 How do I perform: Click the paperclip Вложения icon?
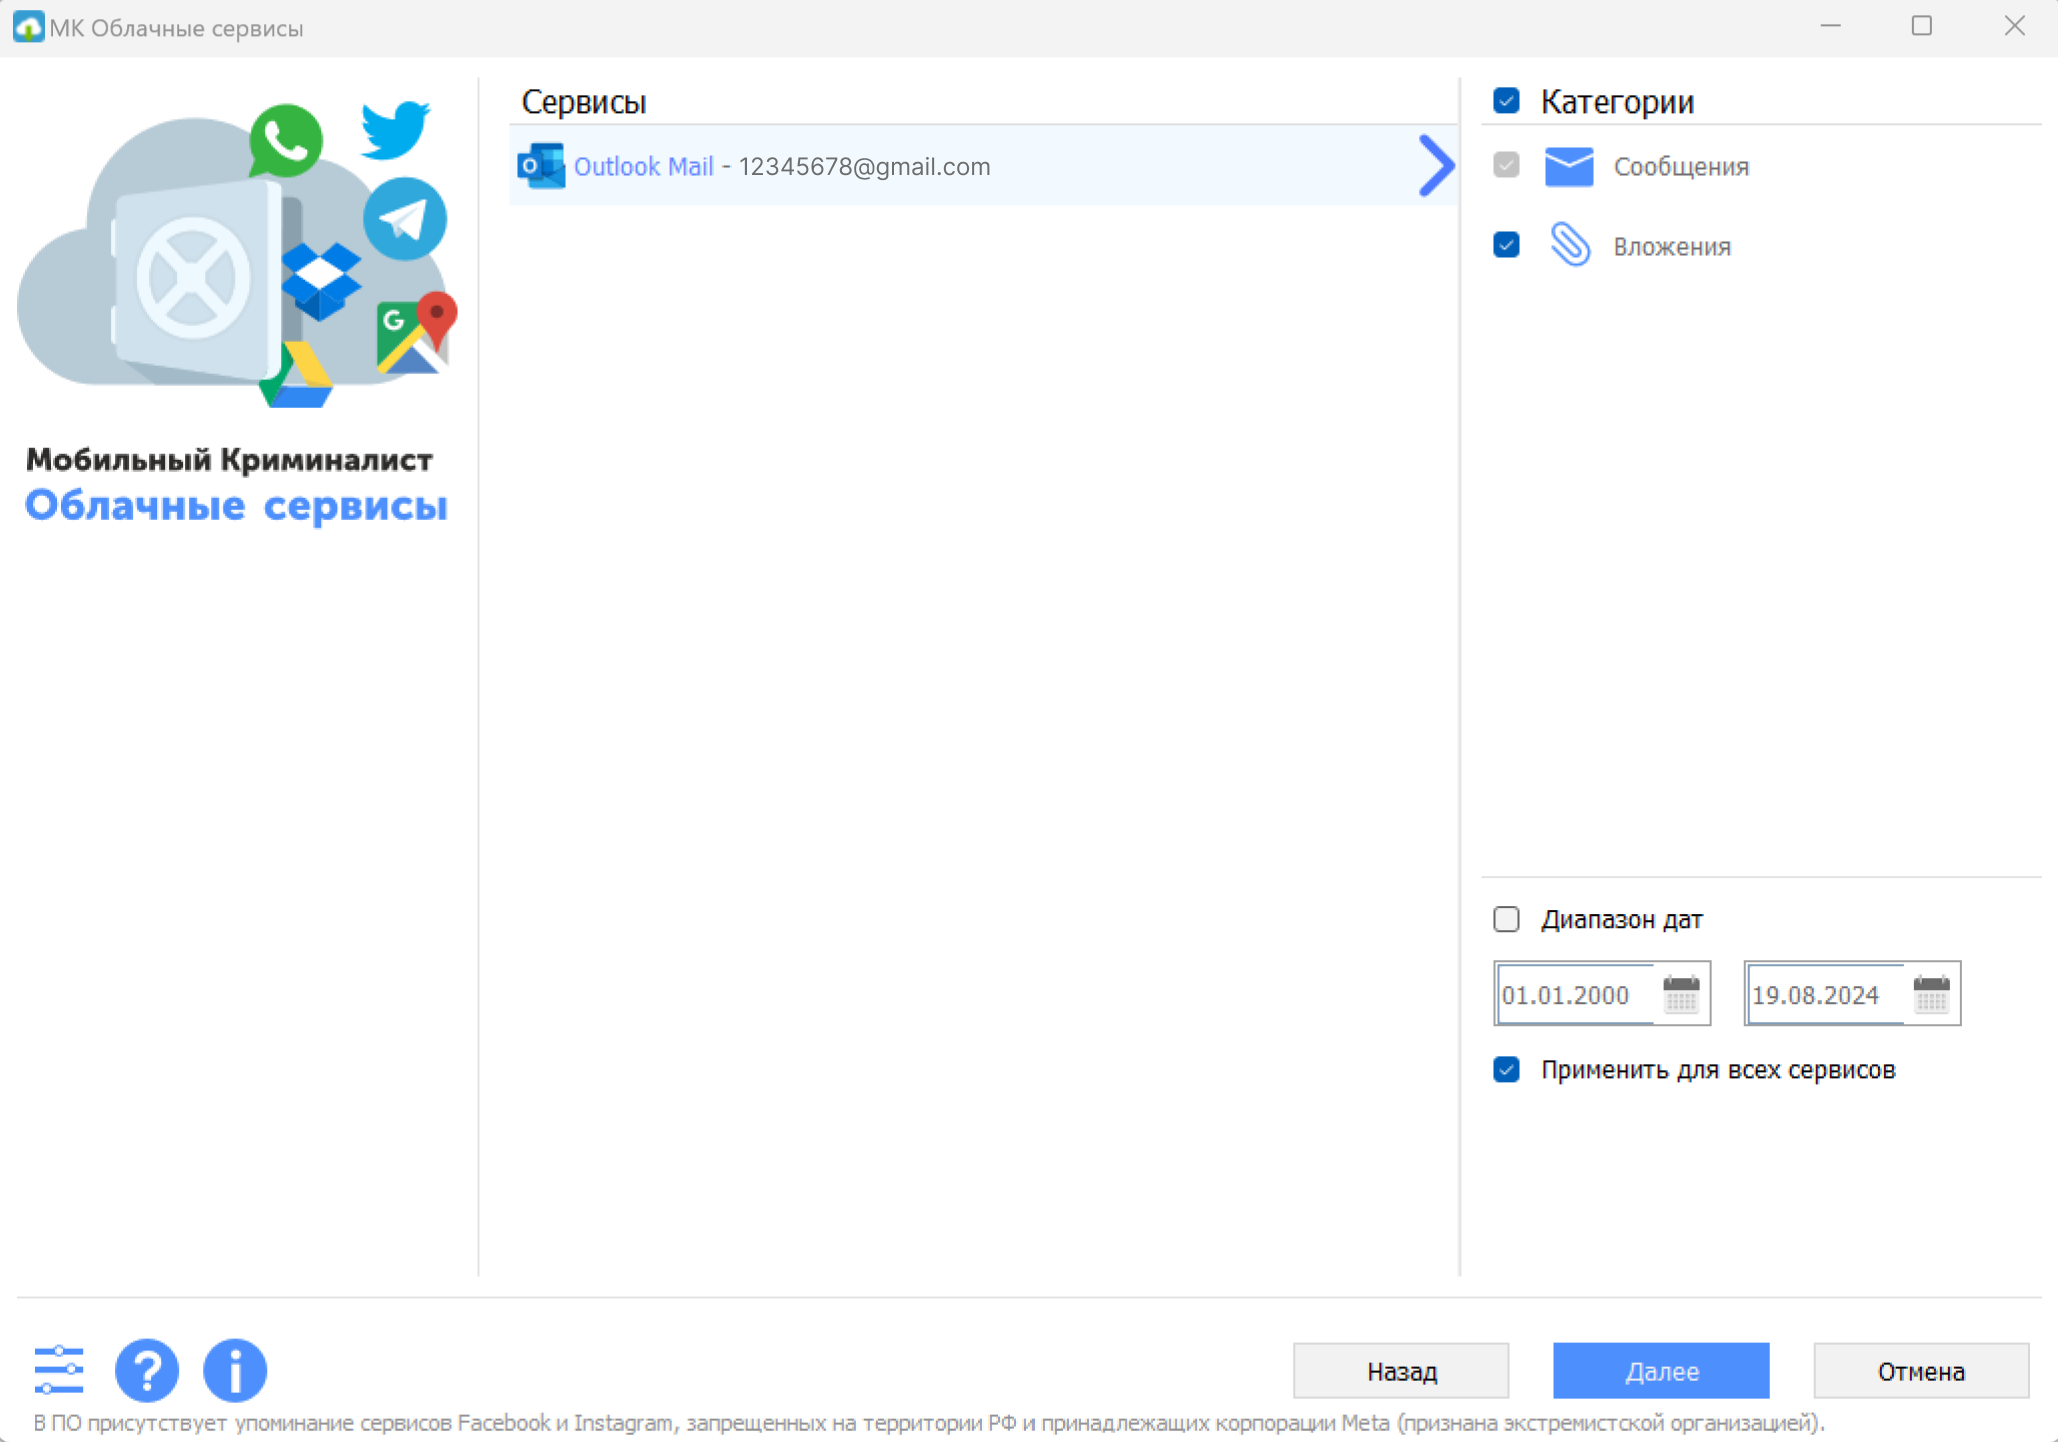point(1568,245)
